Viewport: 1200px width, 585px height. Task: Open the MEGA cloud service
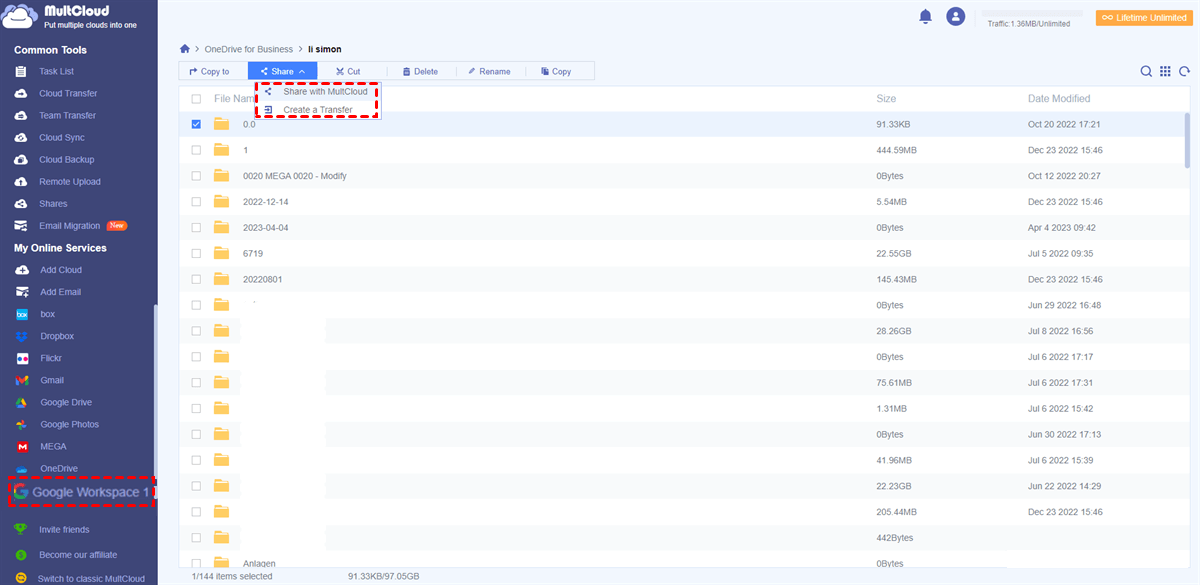53,446
